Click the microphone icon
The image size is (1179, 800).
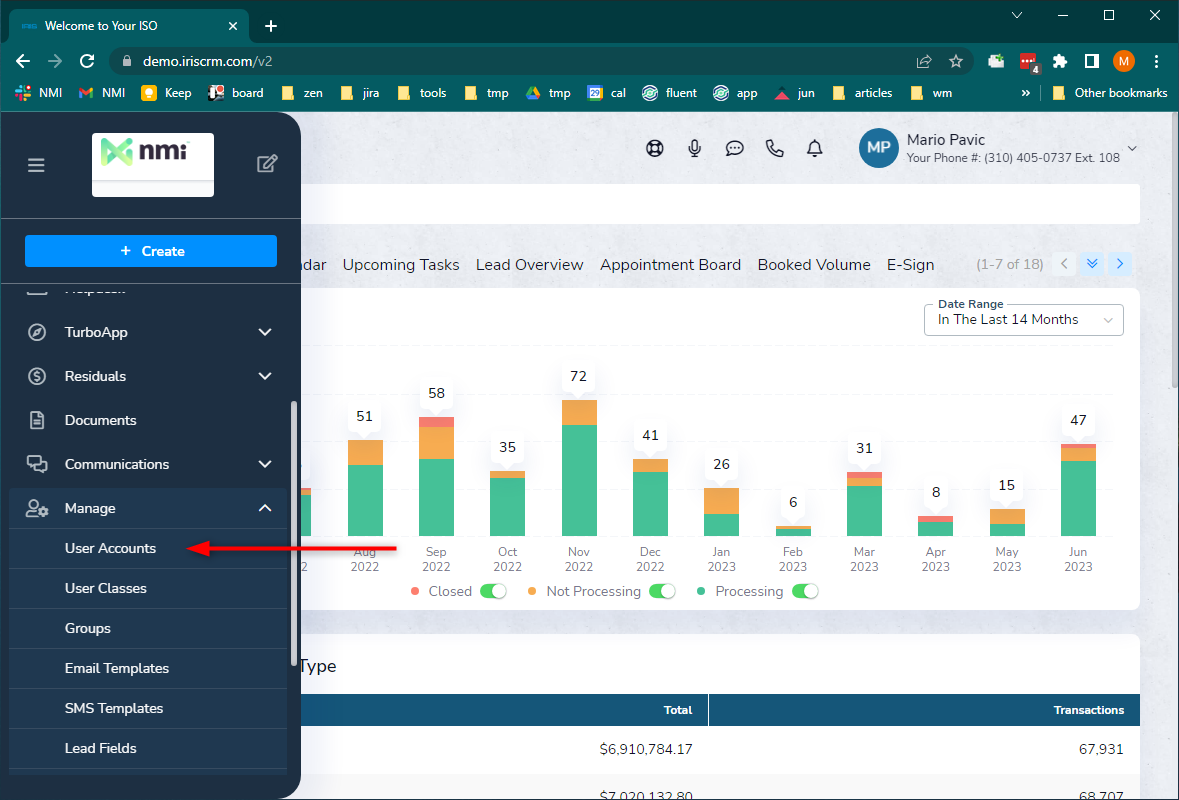695,148
